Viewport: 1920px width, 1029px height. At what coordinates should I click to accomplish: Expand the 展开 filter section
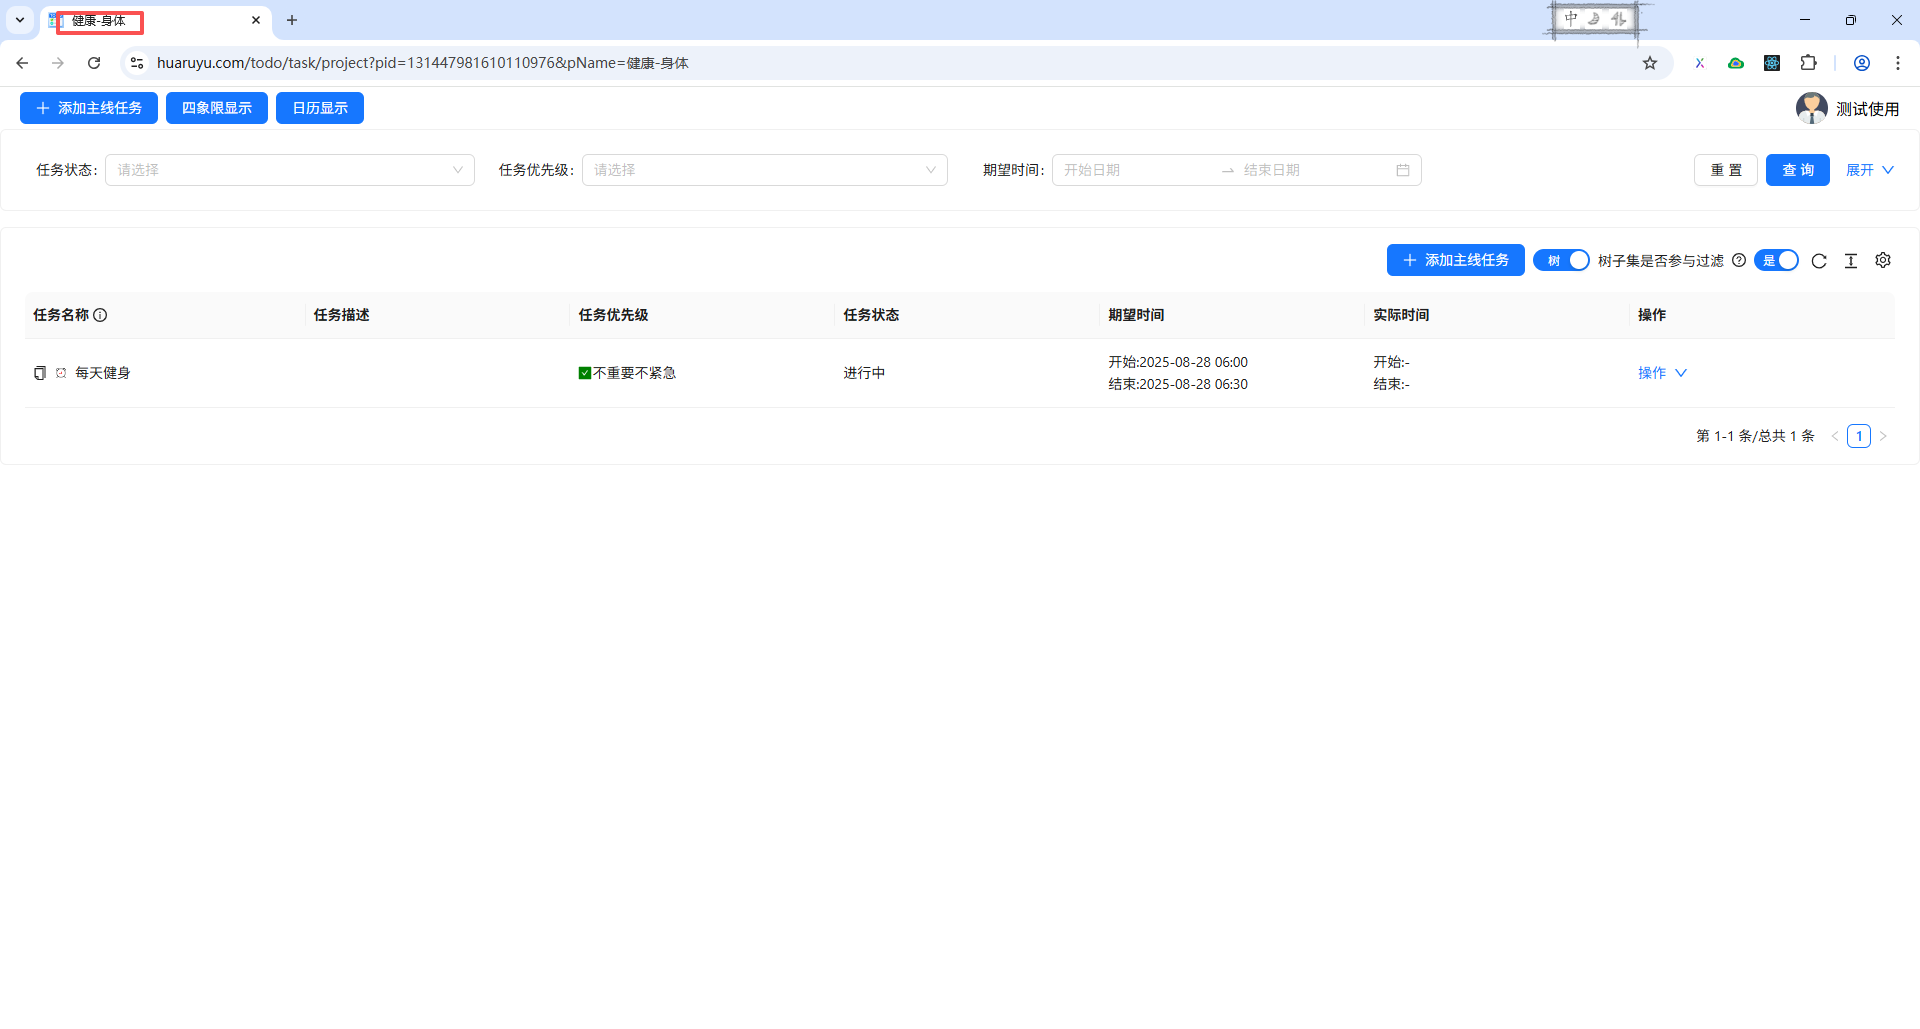(1869, 170)
